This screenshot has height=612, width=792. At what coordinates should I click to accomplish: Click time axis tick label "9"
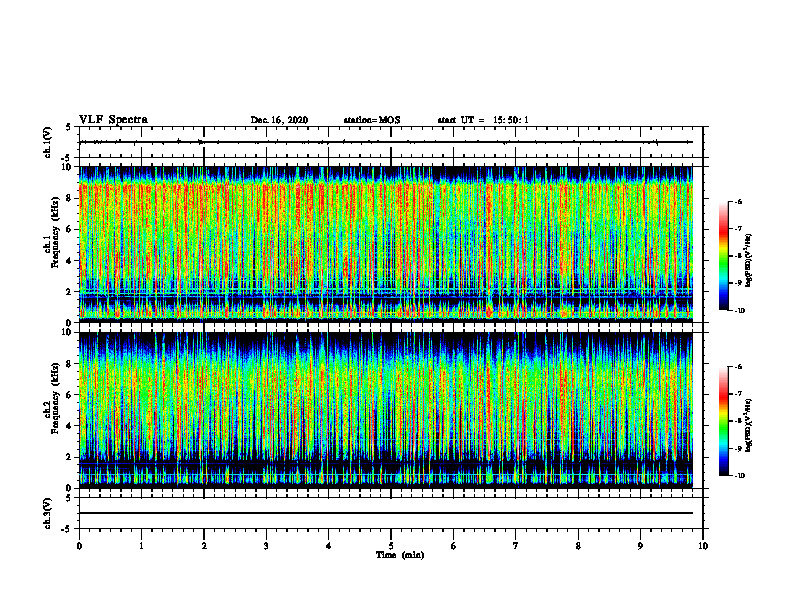[x=640, y=546]
